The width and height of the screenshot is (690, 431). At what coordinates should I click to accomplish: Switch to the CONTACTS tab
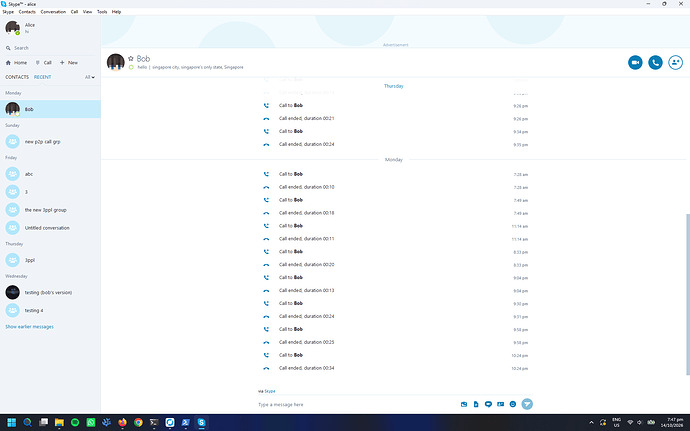coord(17,77)
